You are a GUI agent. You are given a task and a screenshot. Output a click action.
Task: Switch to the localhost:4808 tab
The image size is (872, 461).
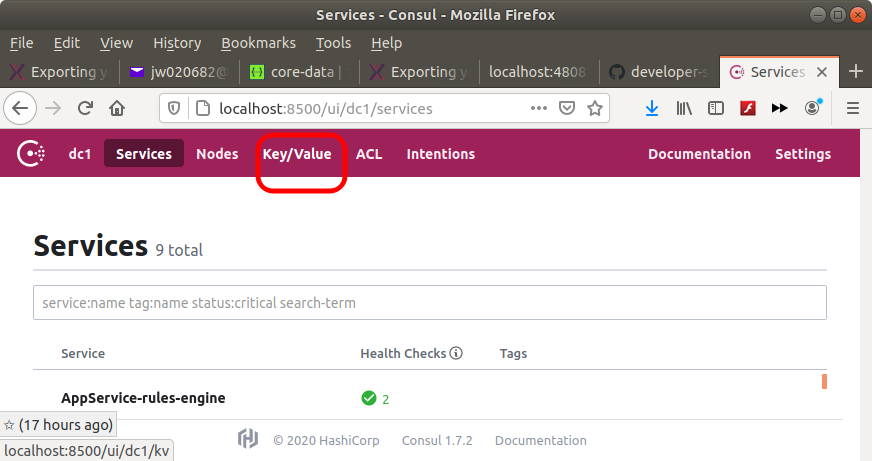(537, 72)
